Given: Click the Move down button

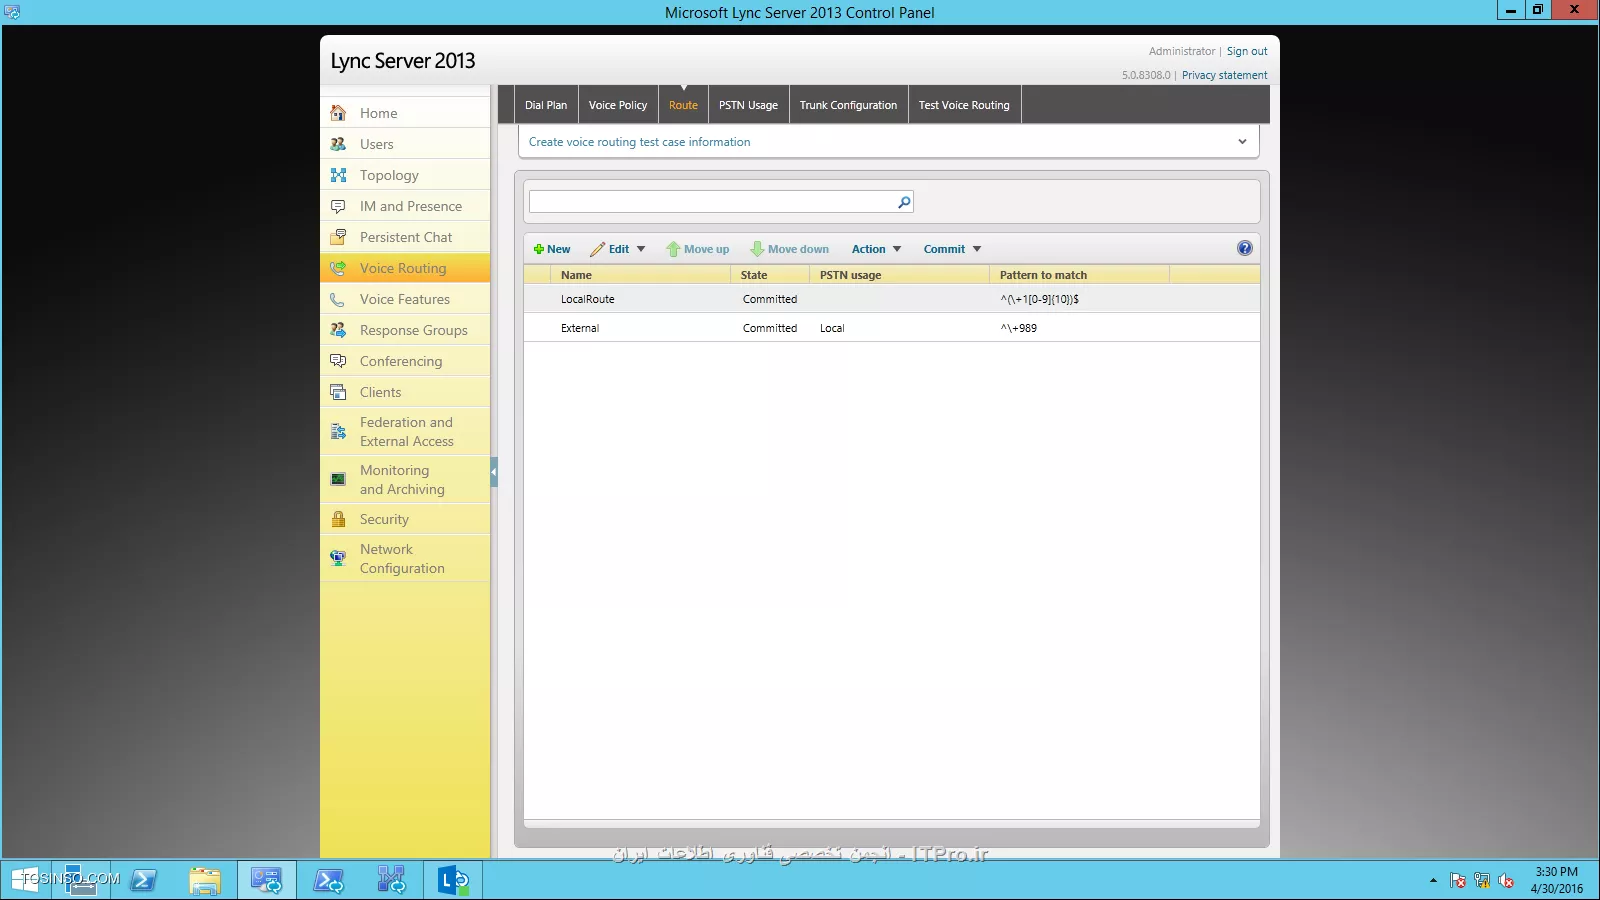Looking at the screenshot, I should tap(790, 249).
